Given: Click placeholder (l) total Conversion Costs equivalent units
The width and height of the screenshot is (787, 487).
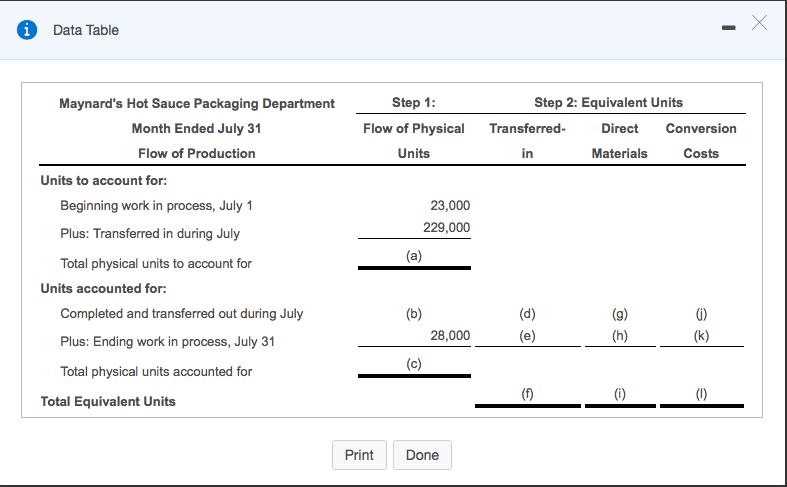Looking at the screenshot, I should pyautogui.click(x=701, y=394).
